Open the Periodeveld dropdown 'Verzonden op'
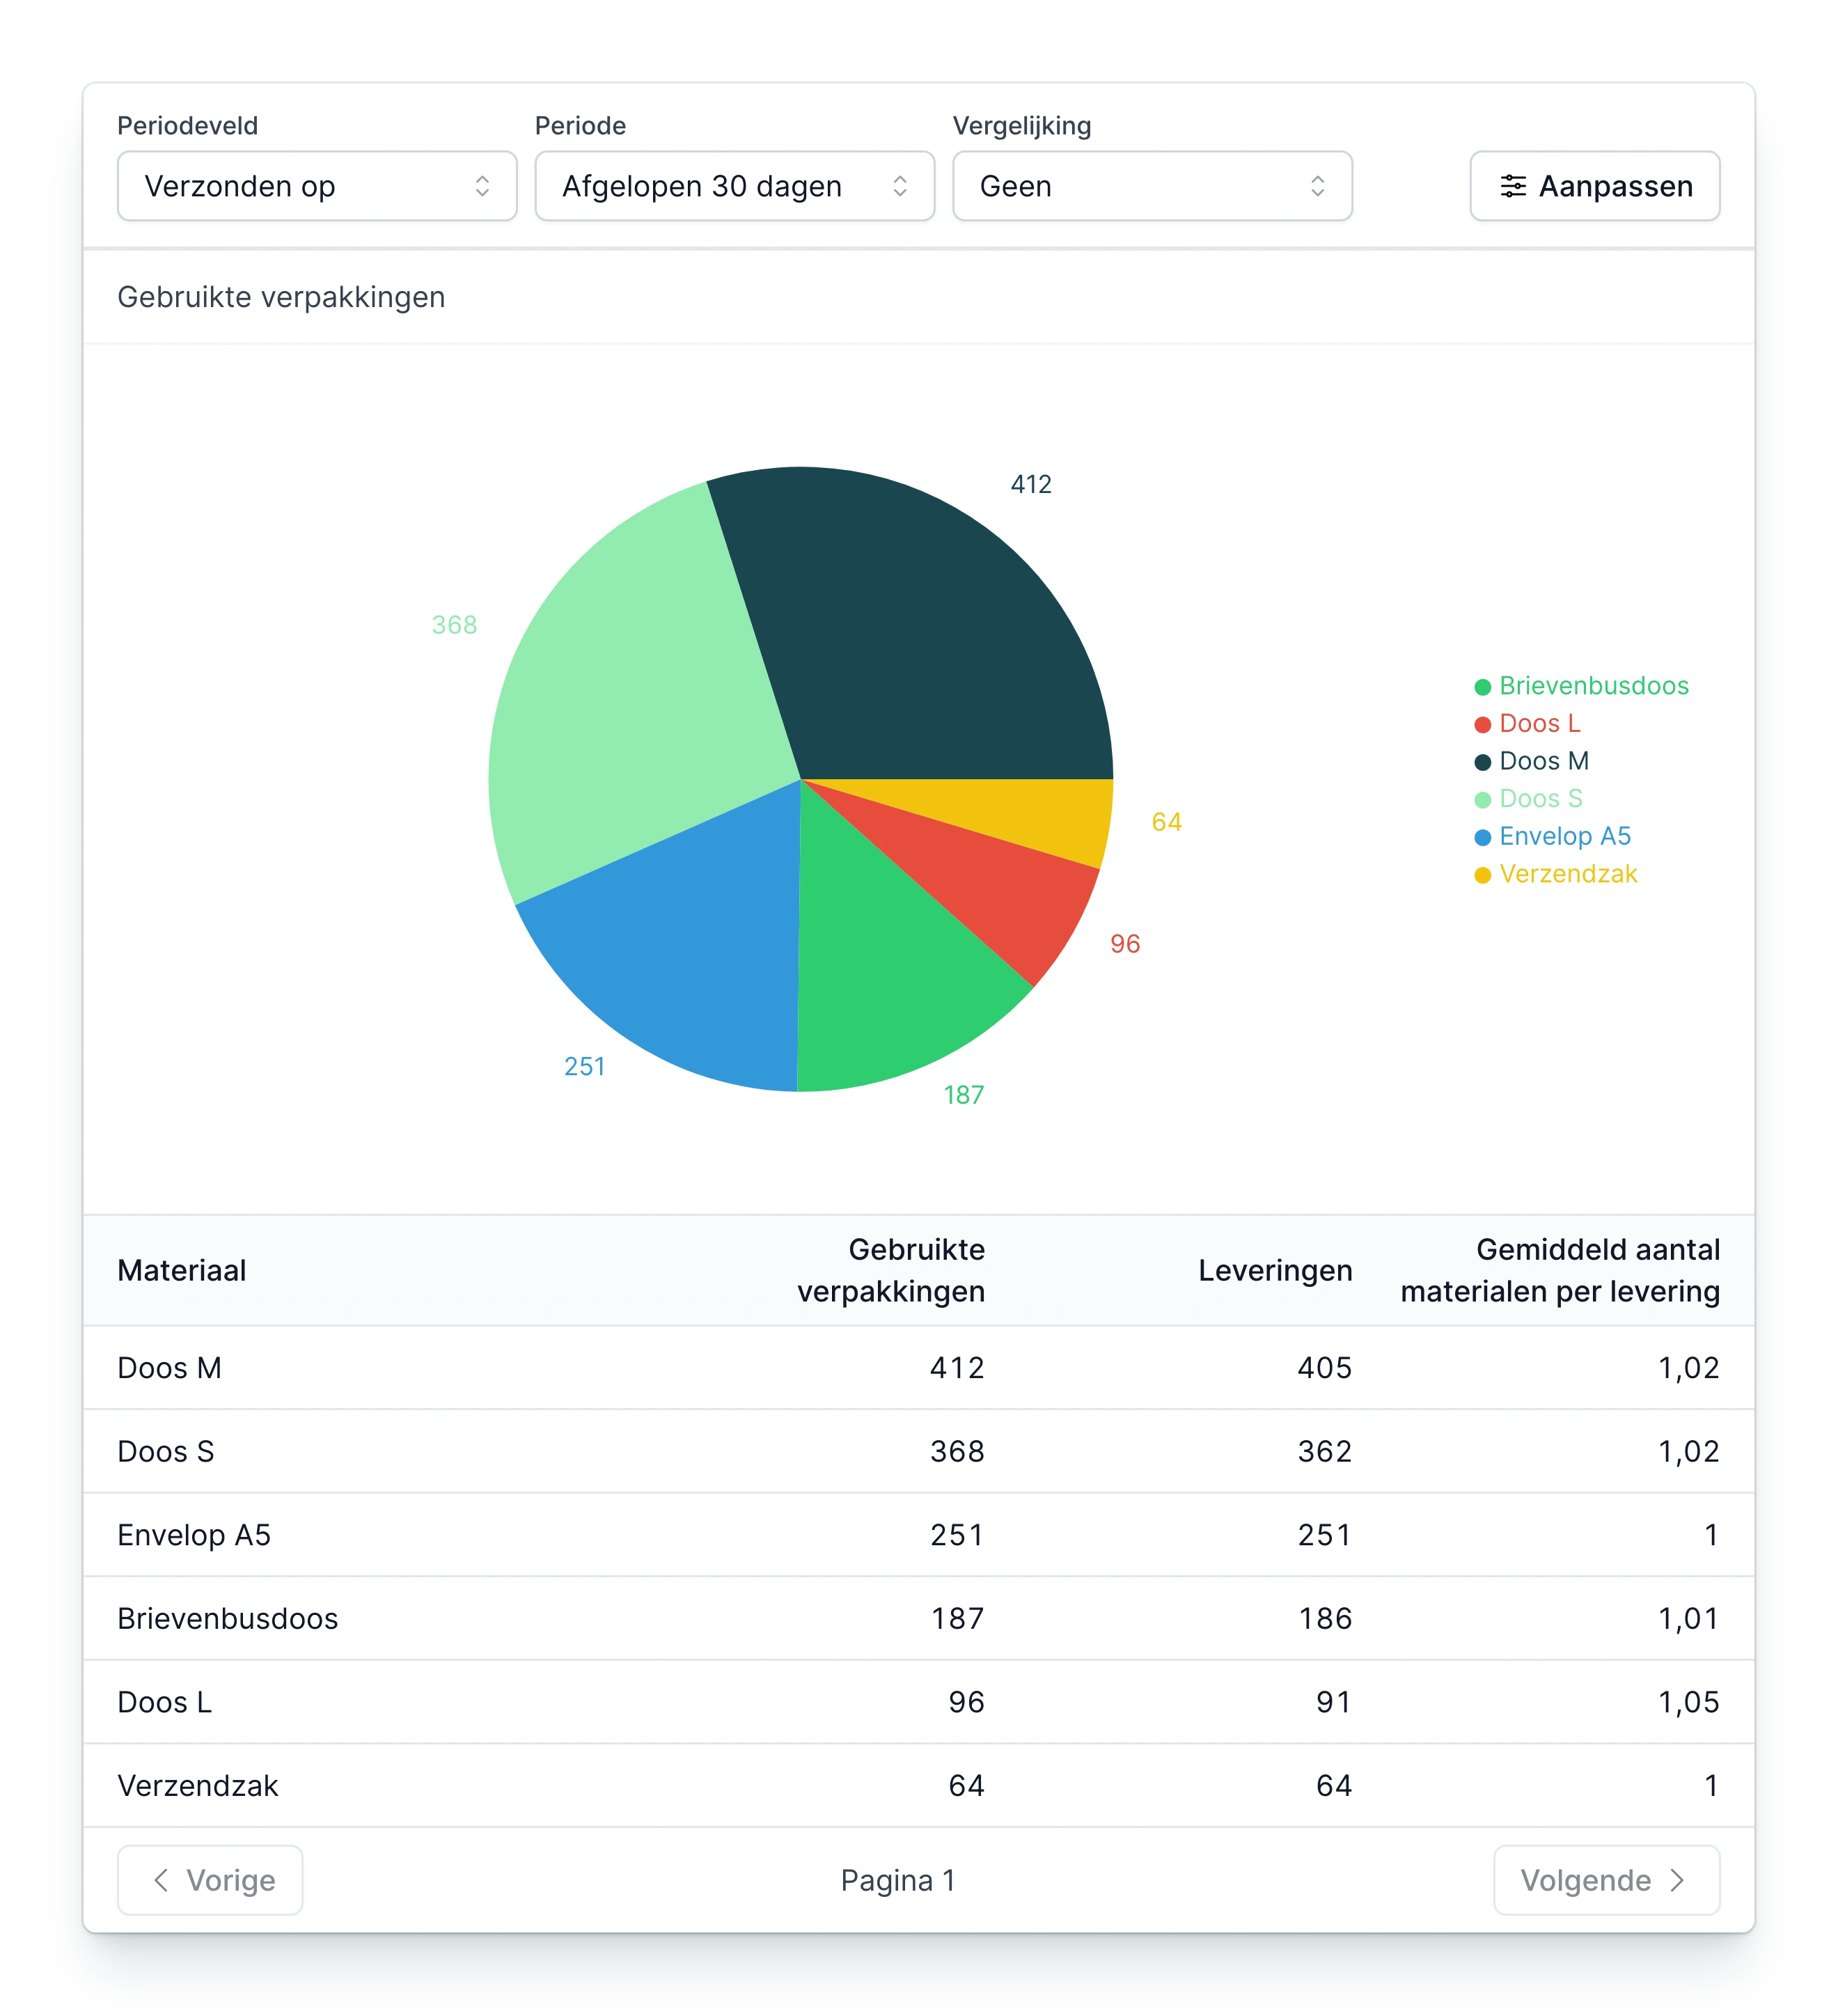Screen dimensions: 1838x2016 tap(317, 186)
